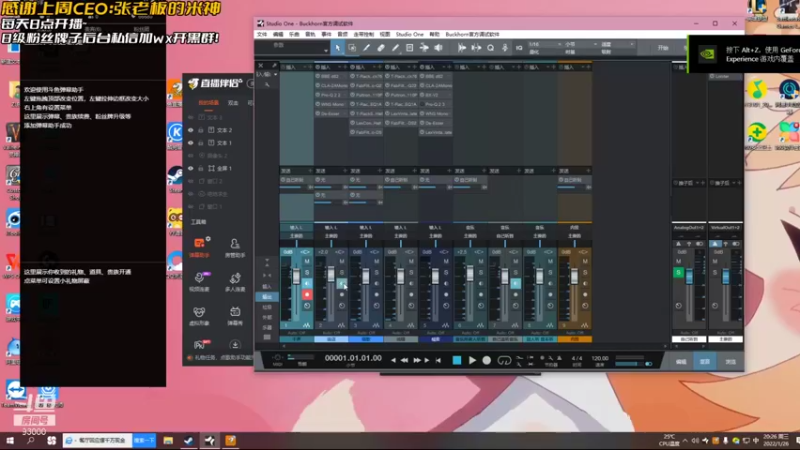Open the 小节 timebase dropdown
Viewport: 800px width, 450px height.
click(581, 44)
